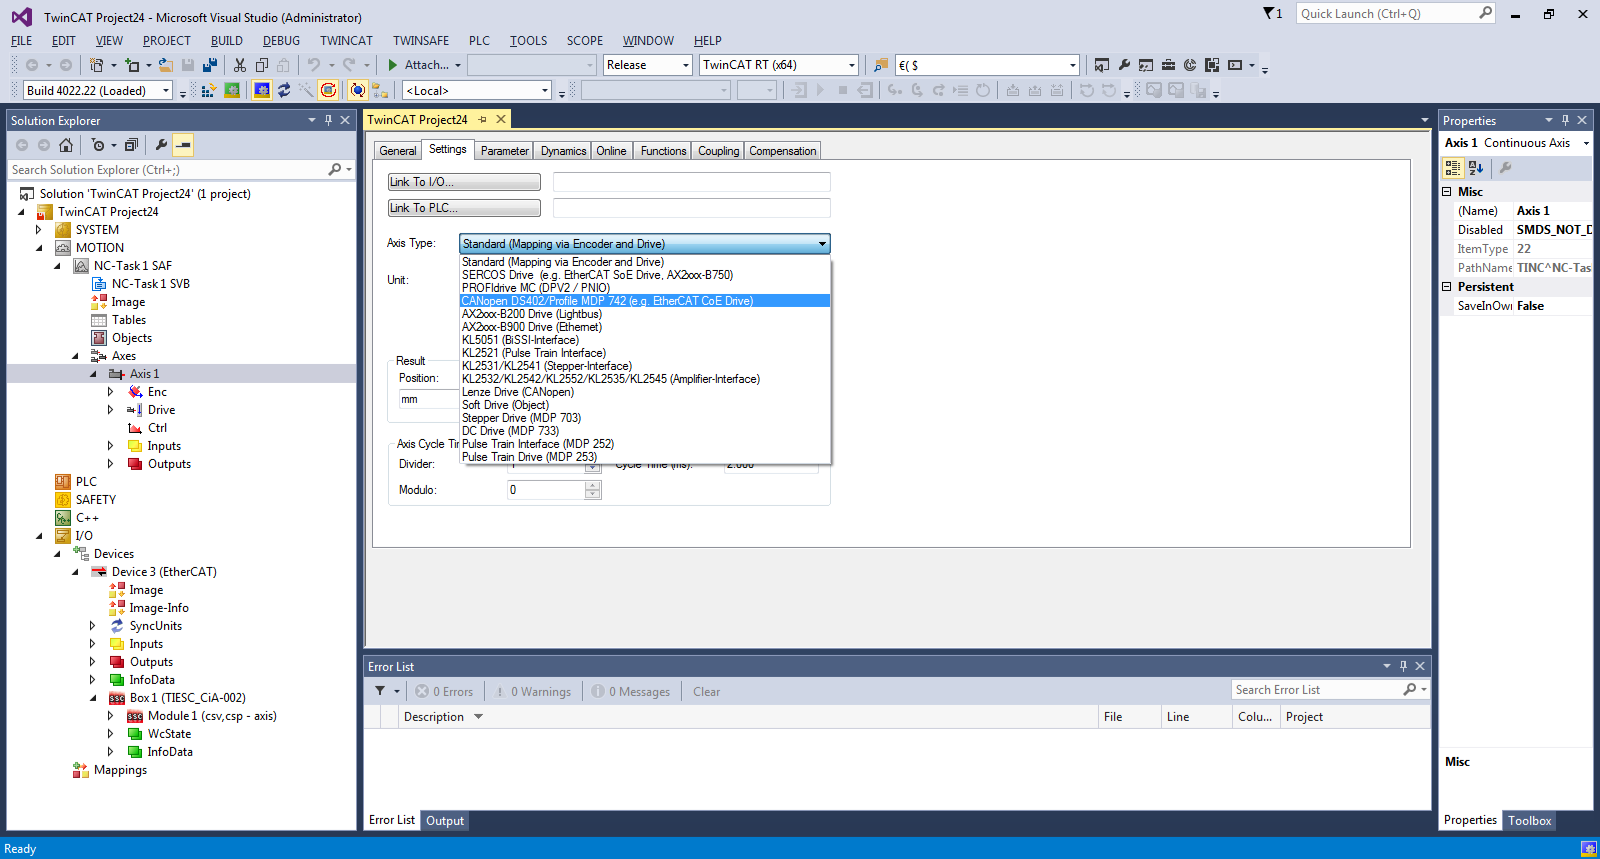Click the Alphabetical sort icon in Properties

coord(1476,168)
